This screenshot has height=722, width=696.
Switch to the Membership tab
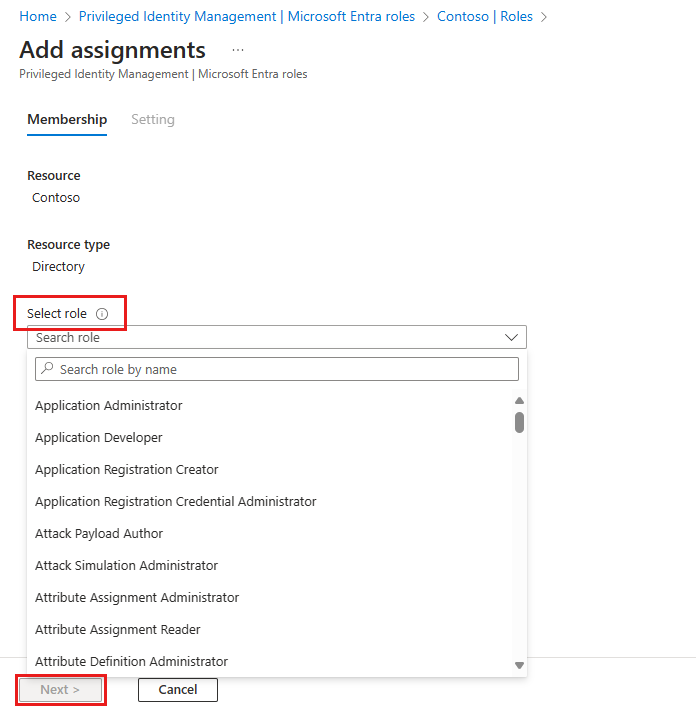(67, 120)
